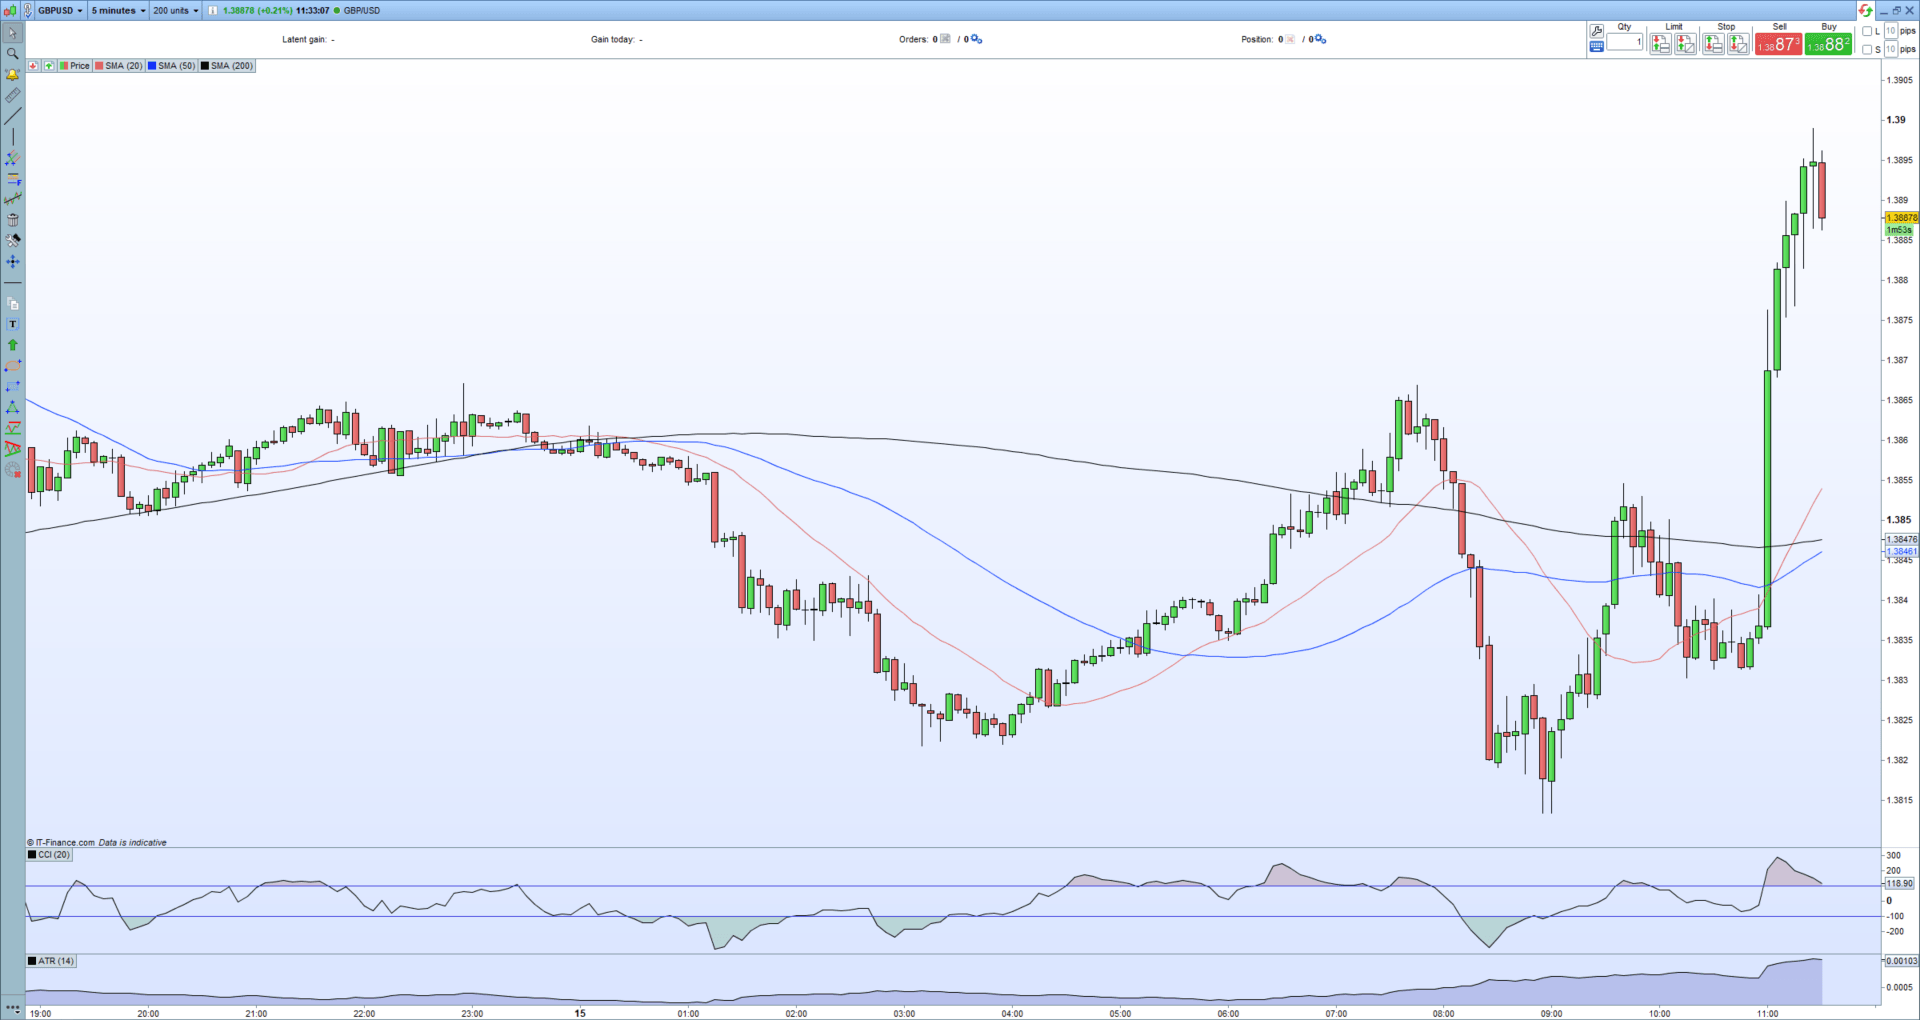
Task: Click the red Sell price button
Action: pyautogui.click(x=1778, y=44)
